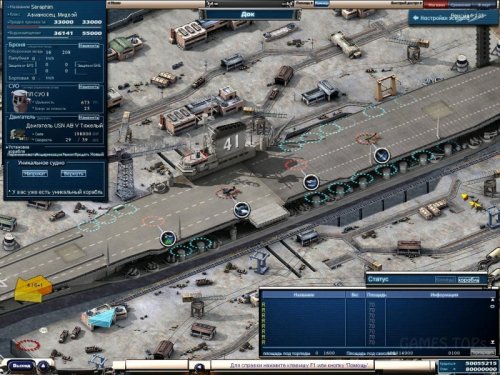Open the settings arrow panel at top right
Image resolution: width=500 pixels, height=375 pixels.
click(453, 17)
